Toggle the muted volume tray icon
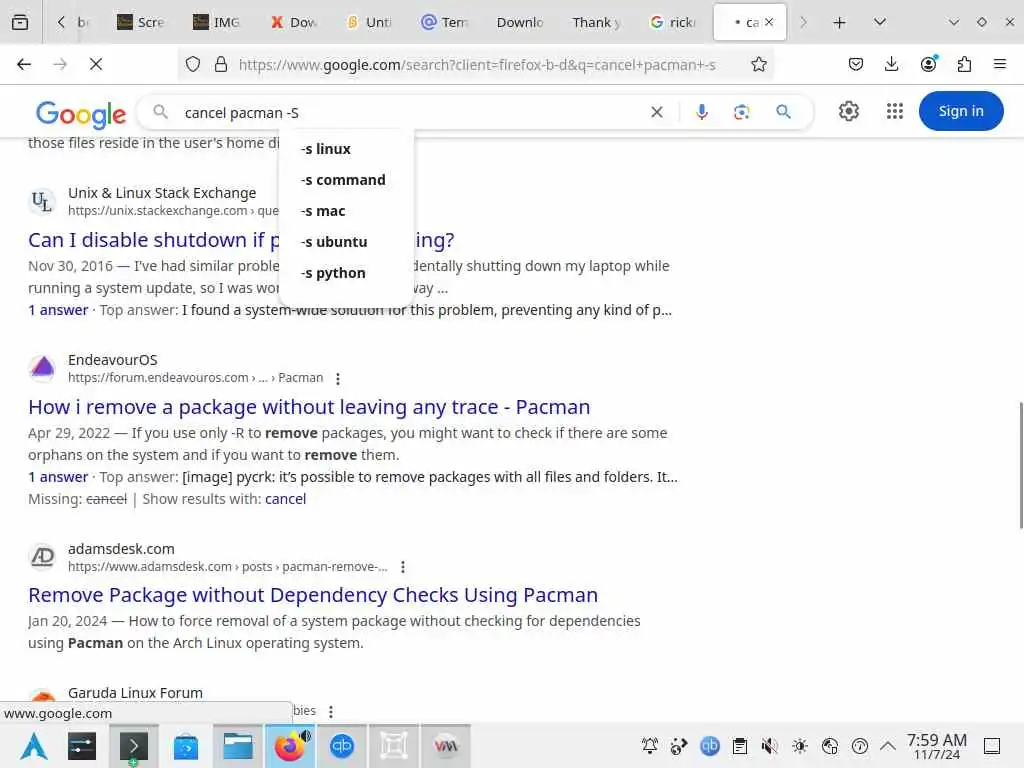The image size is (1024, 768). (x=769, y=746)
